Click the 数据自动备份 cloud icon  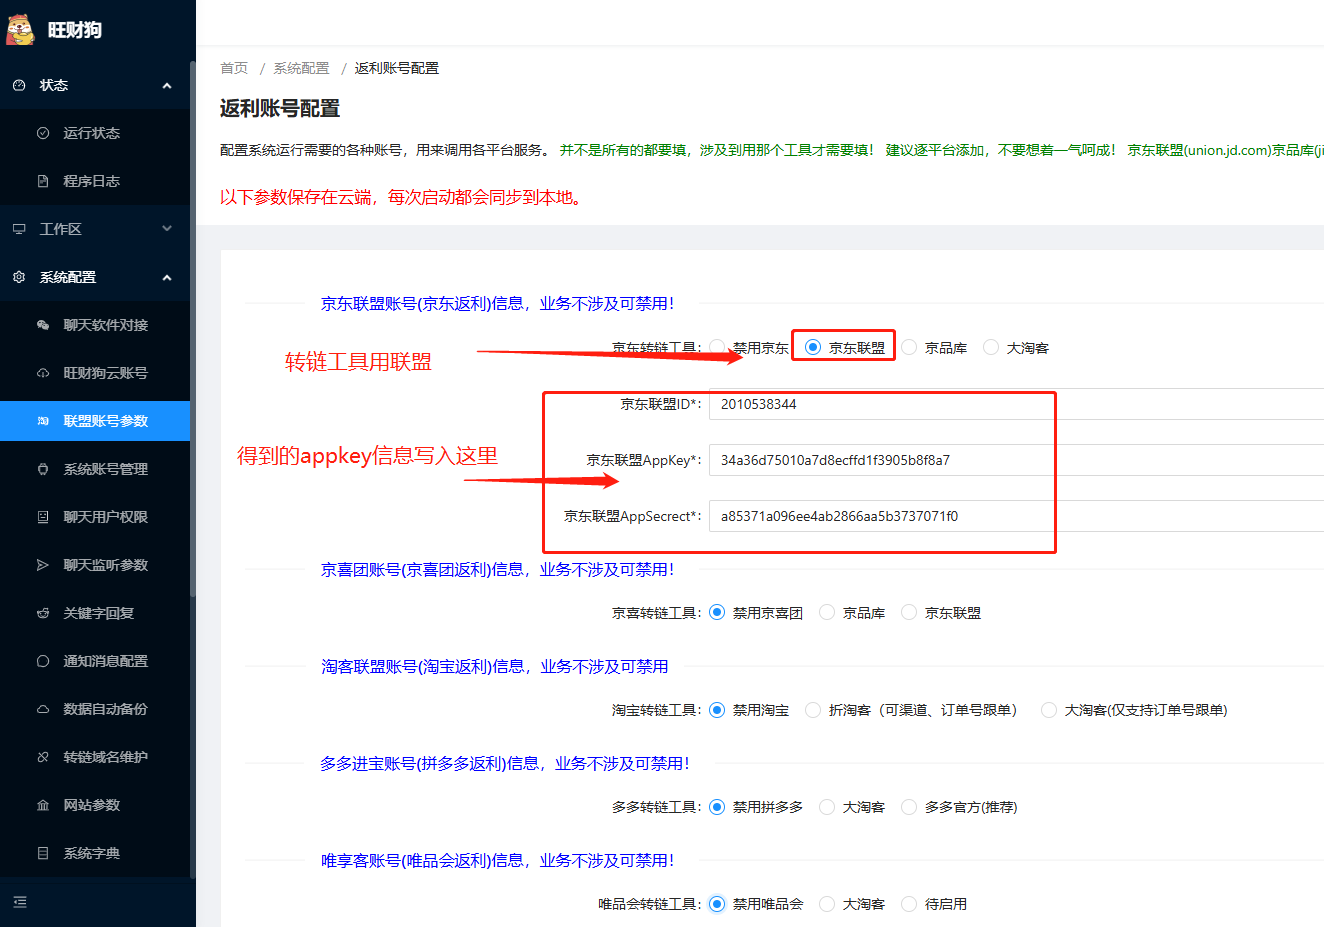tap(43, 709)
